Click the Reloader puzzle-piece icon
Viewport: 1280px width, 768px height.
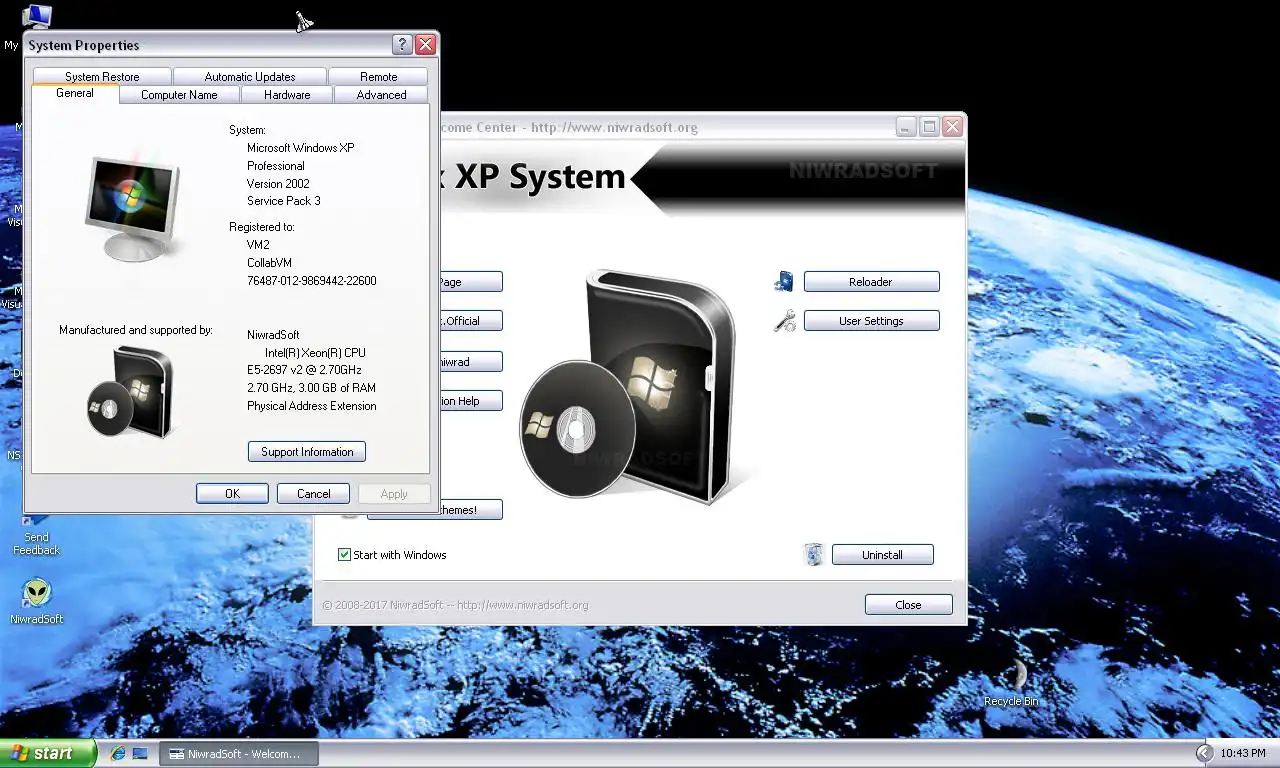[784, 282]
